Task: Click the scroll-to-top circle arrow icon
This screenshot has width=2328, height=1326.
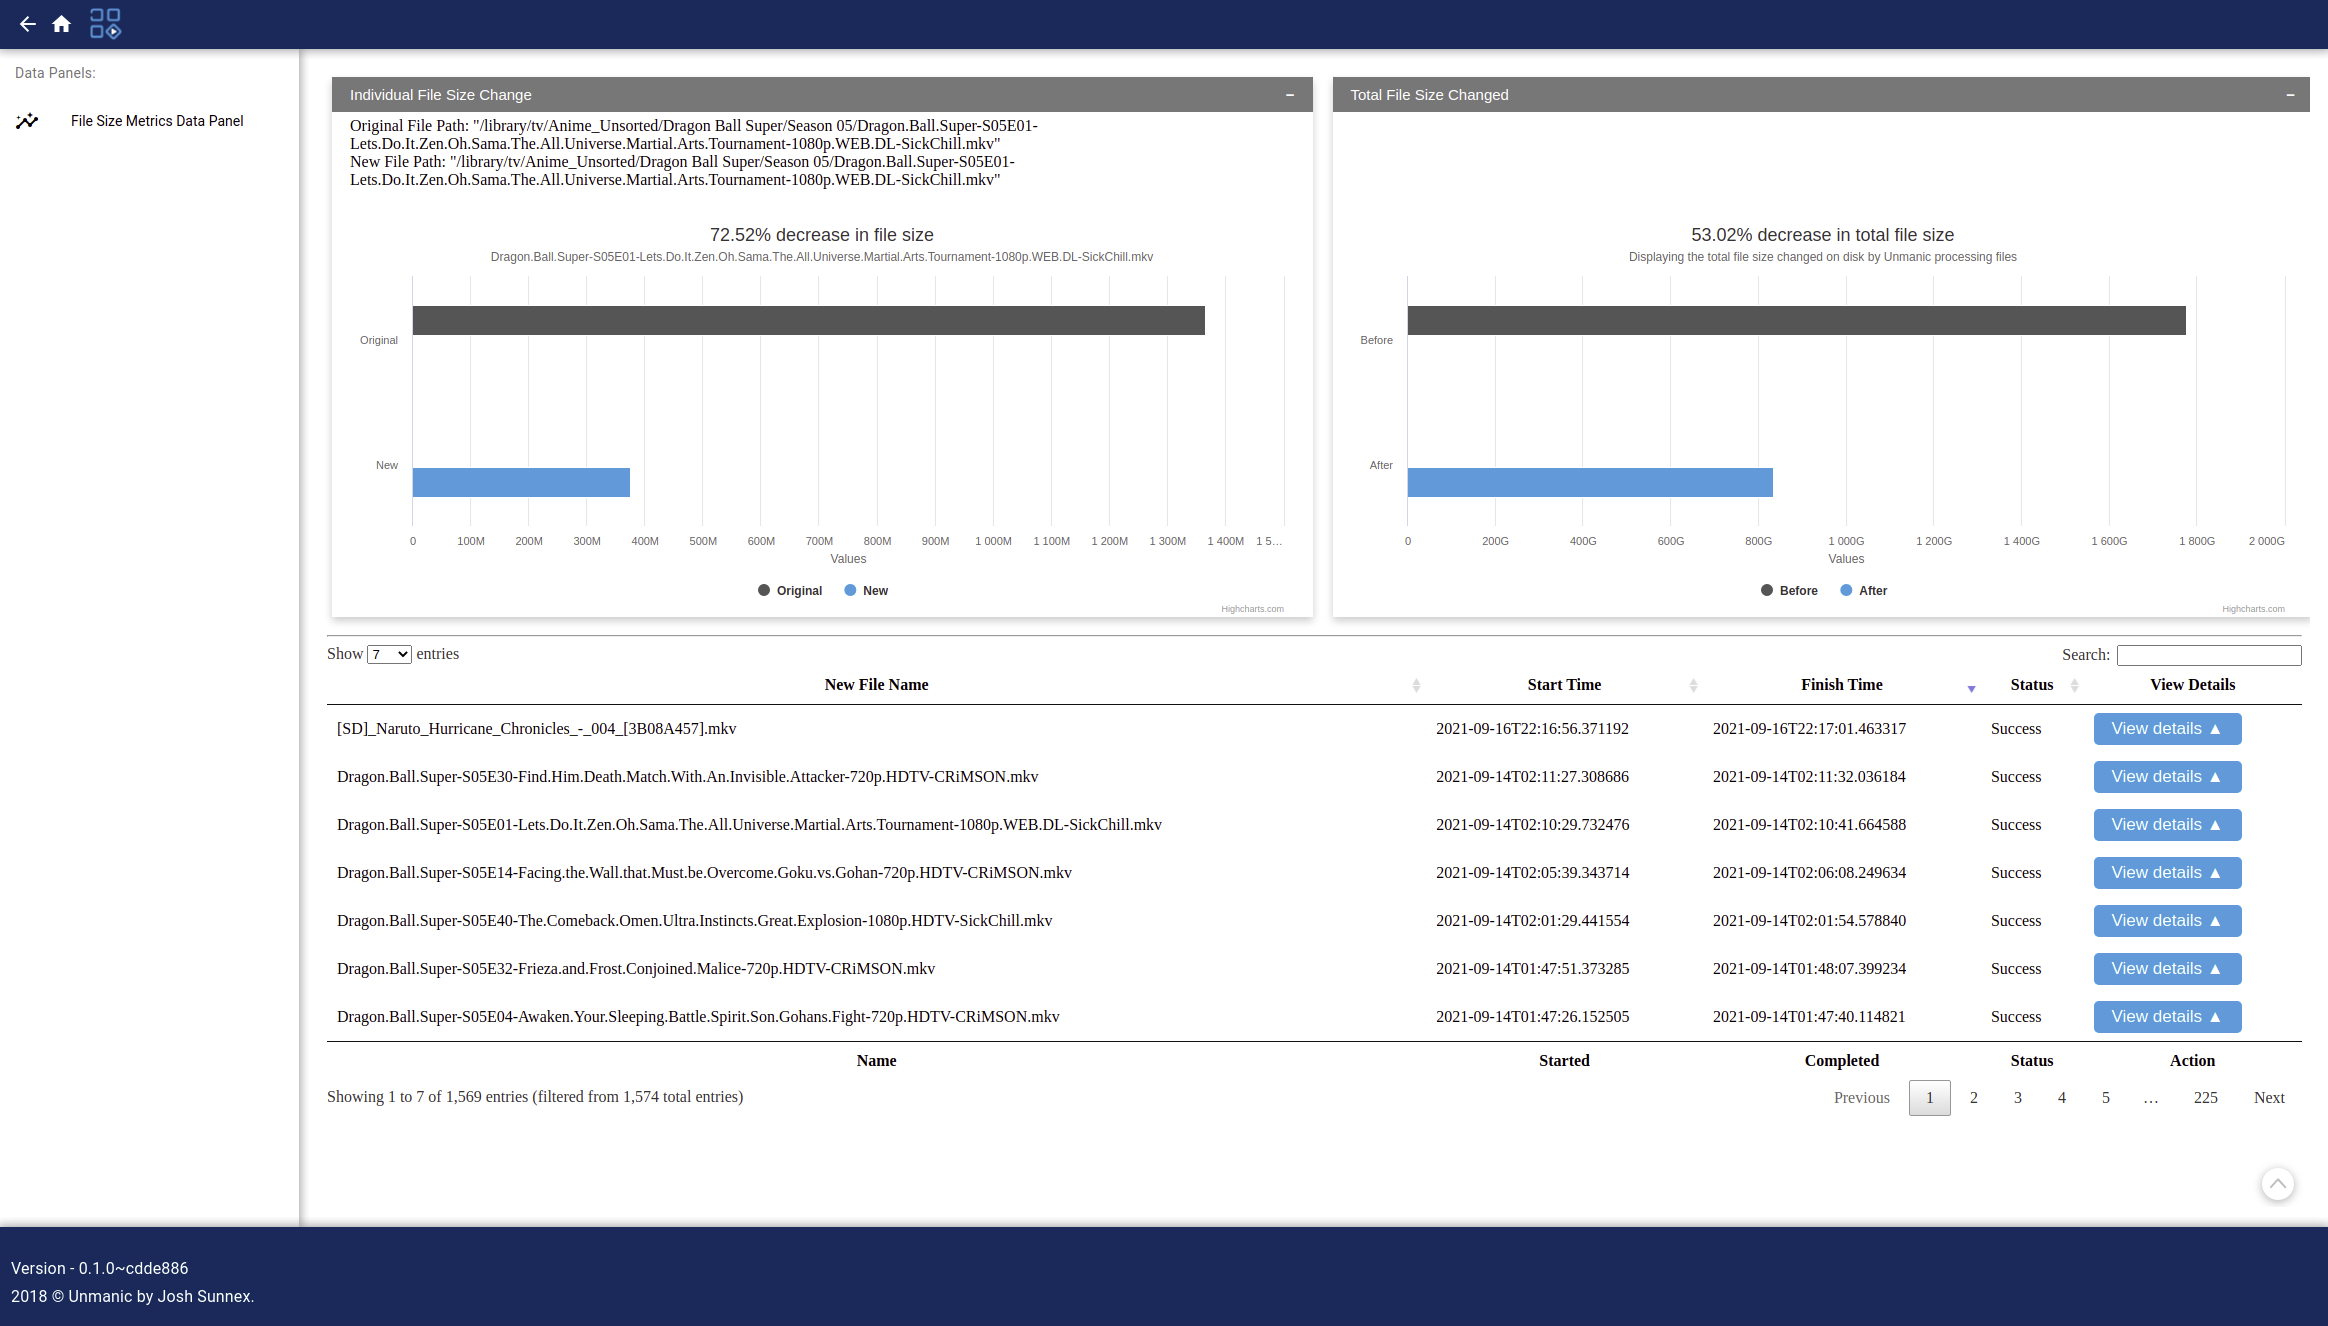Action: 2277,1184
